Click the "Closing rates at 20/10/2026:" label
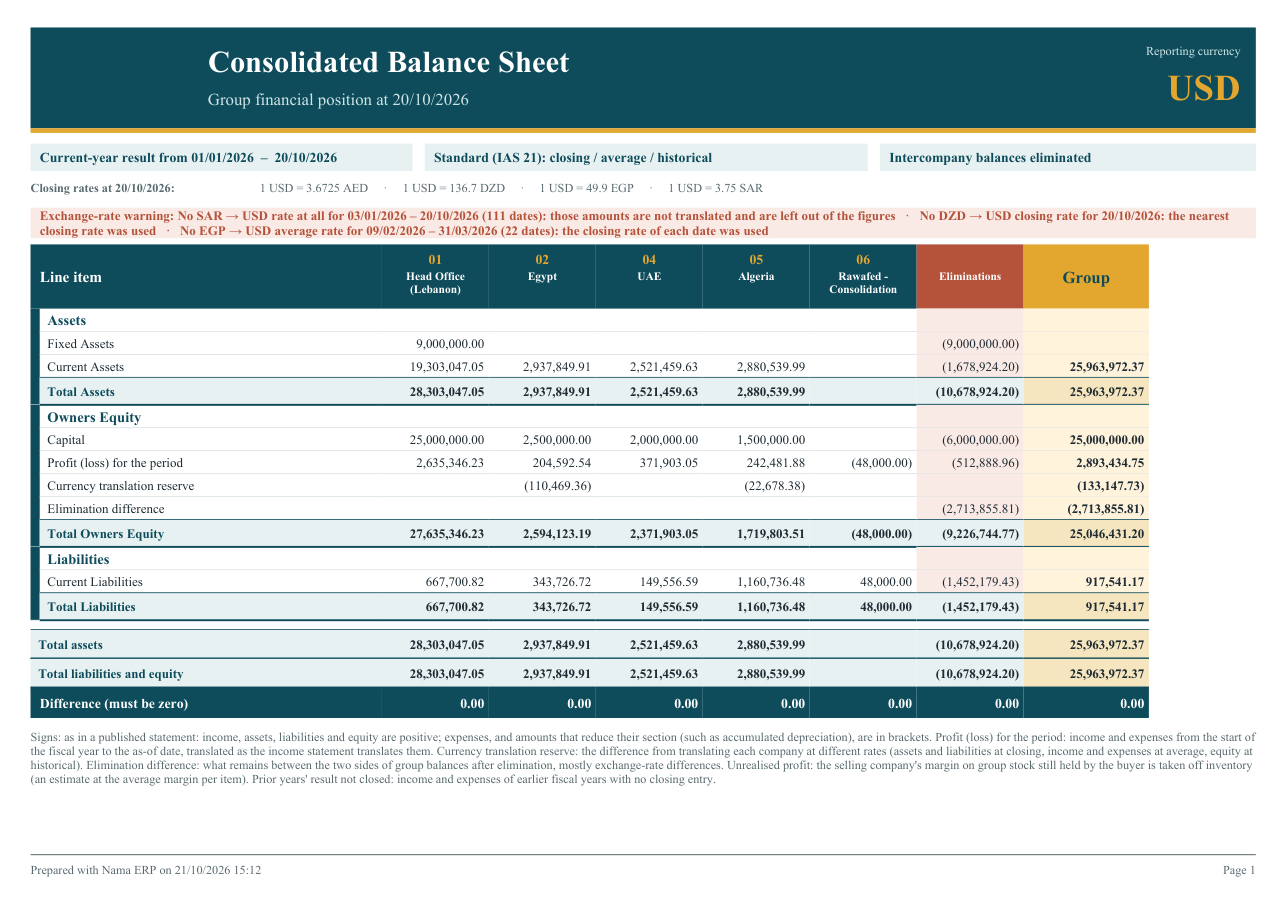1287x910 pixels. [103, 188]
